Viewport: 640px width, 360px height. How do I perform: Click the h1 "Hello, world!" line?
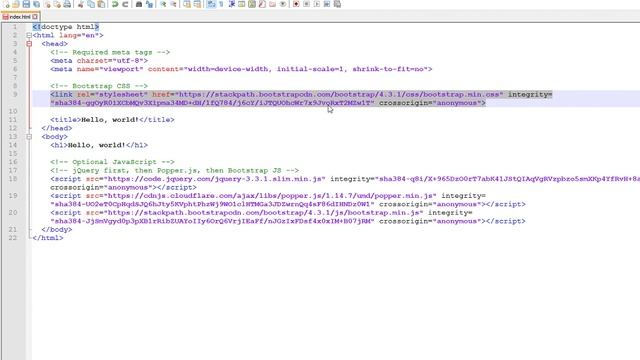99,145
